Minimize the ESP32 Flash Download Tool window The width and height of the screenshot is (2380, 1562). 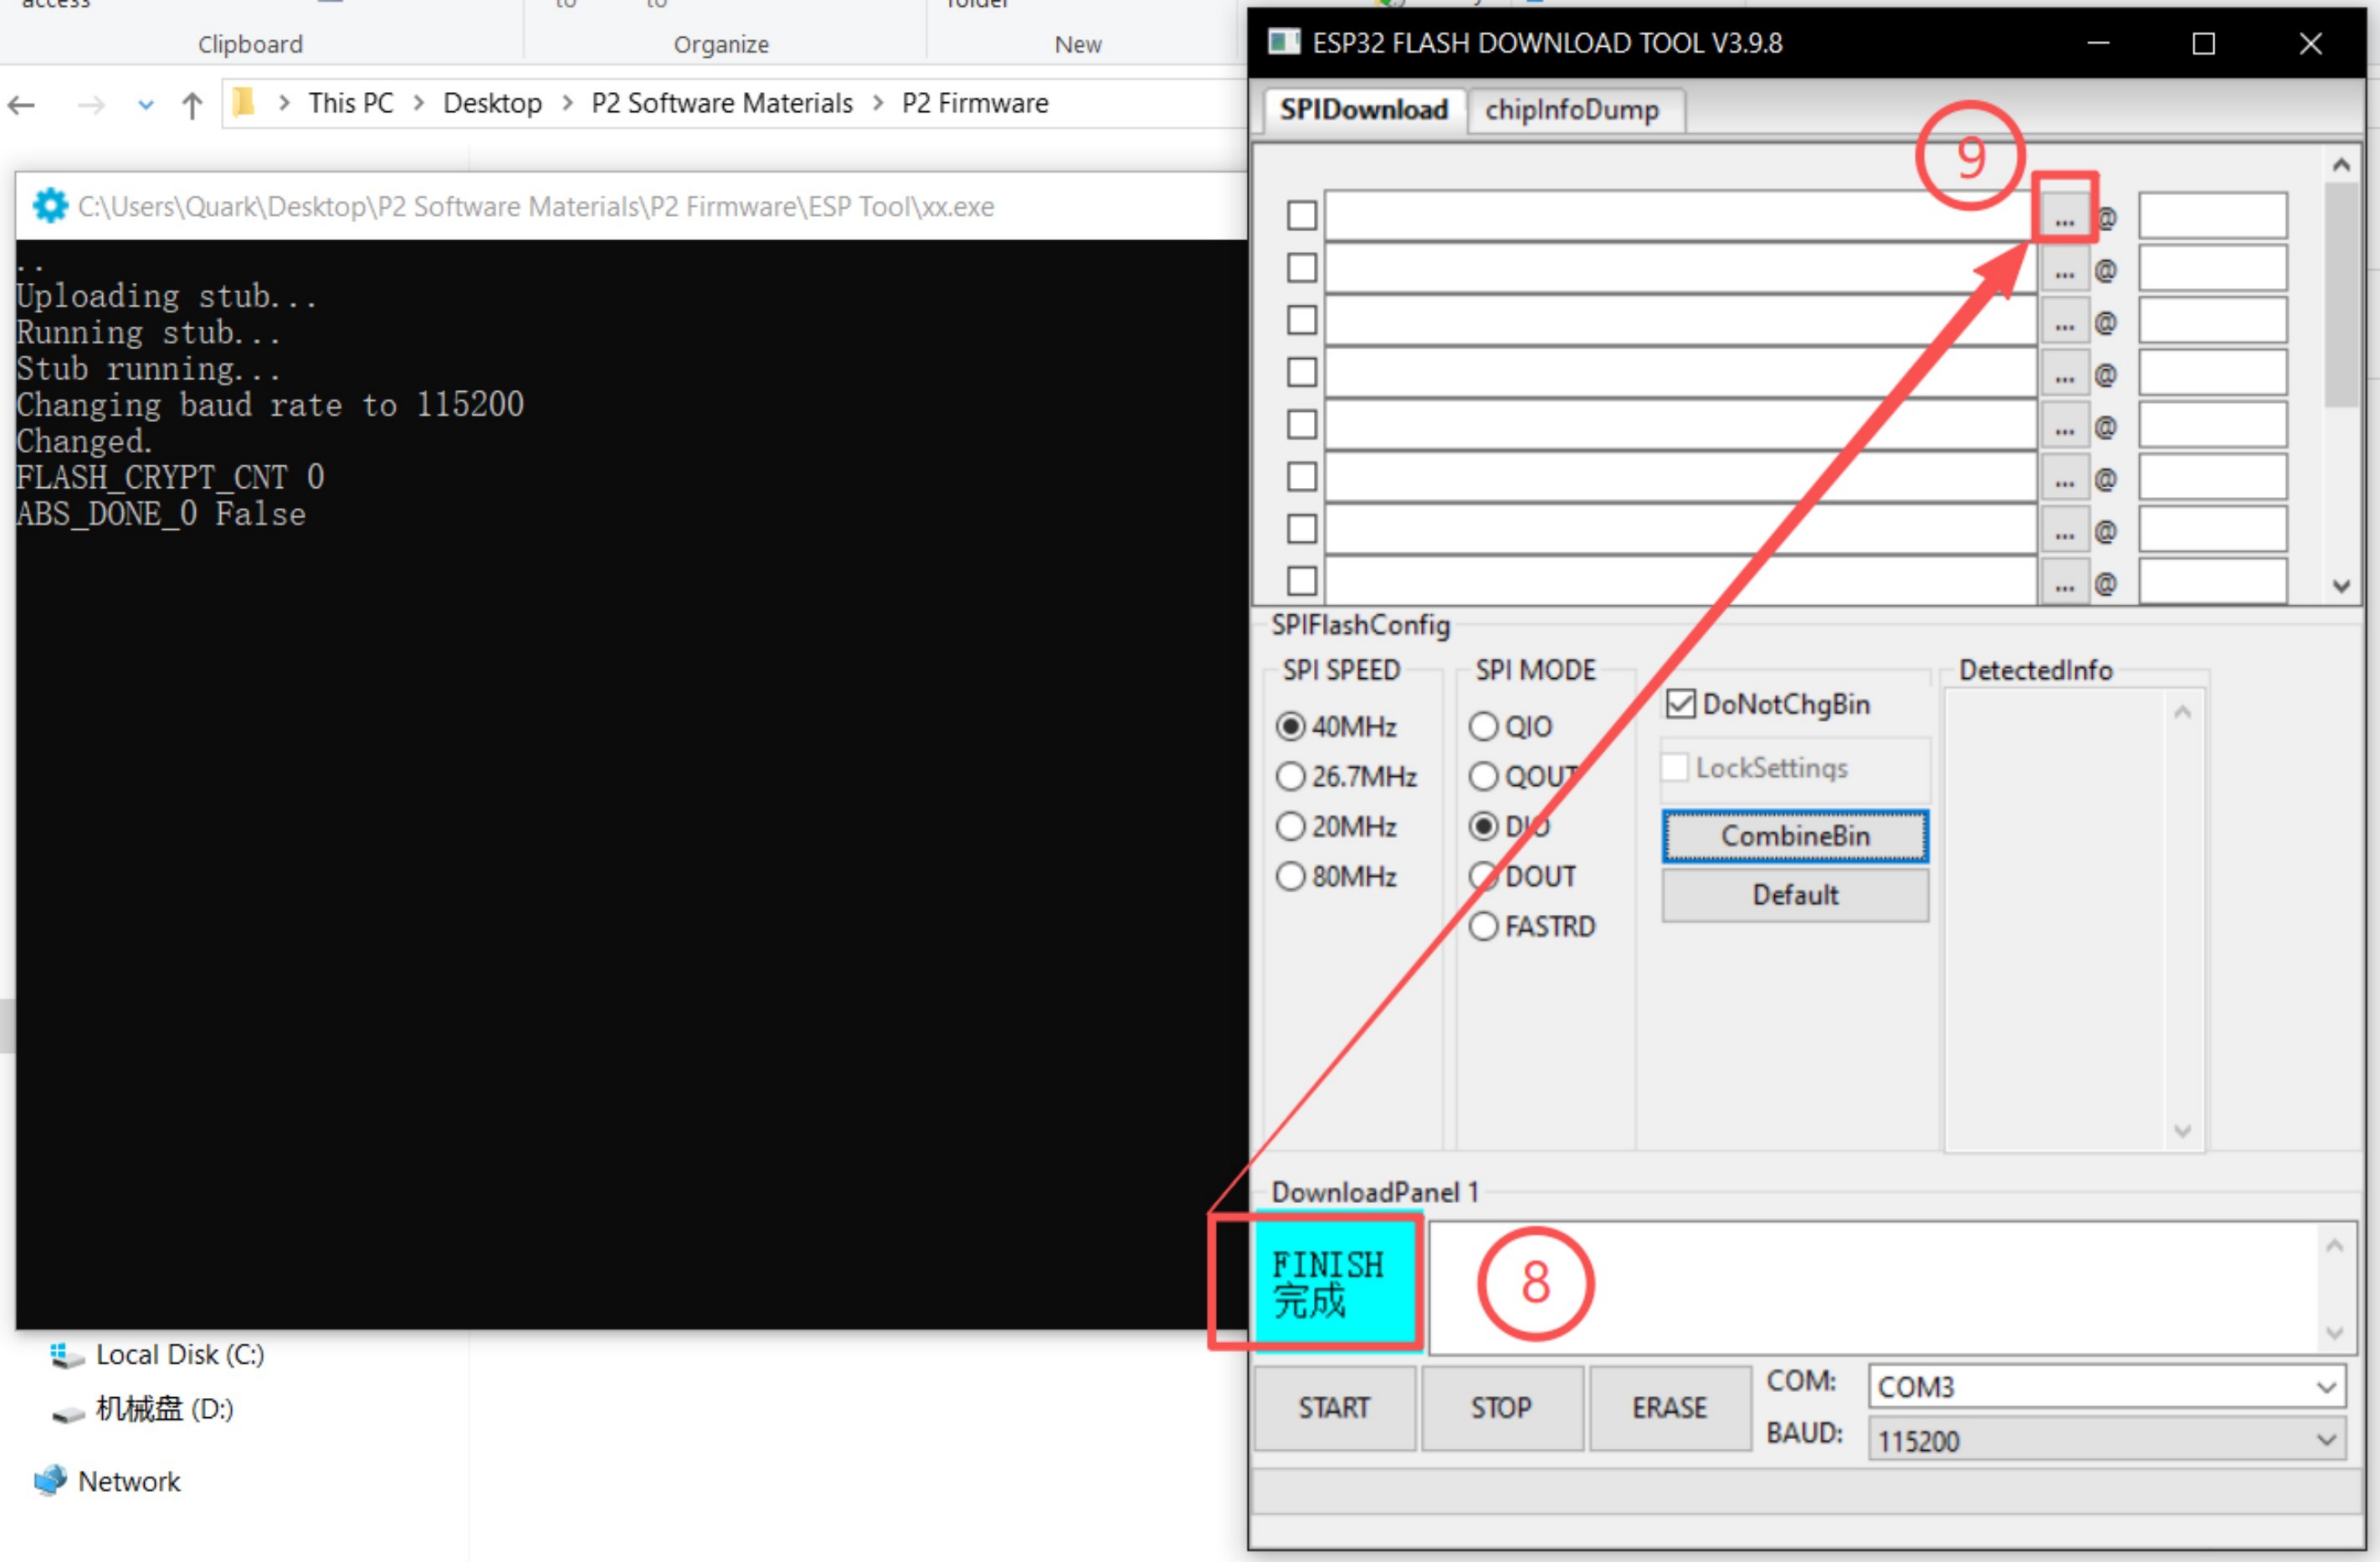point(2098,43)
